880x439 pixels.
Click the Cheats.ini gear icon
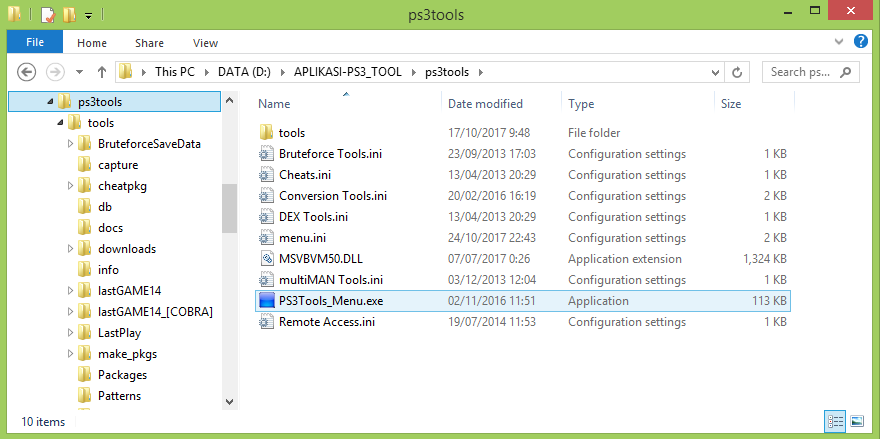[x=267, y=175]
